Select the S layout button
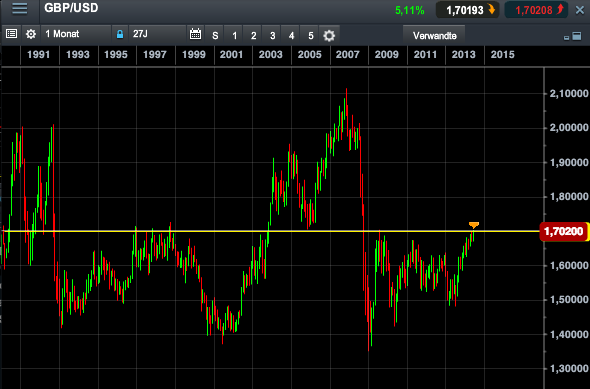The width and height of the screenshot is (590, 389). (215, 35)
